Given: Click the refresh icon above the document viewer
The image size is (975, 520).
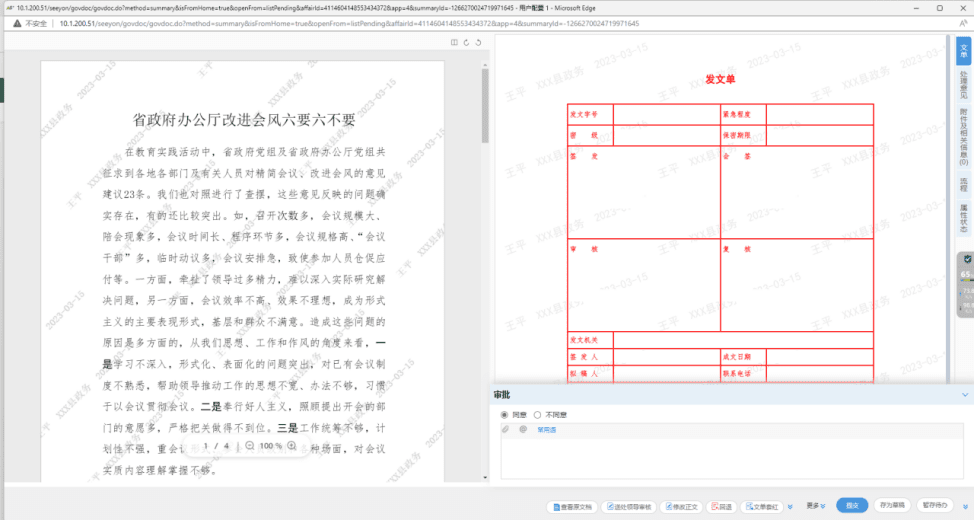Looking at the screenshot, I should [x=466, y=42].
